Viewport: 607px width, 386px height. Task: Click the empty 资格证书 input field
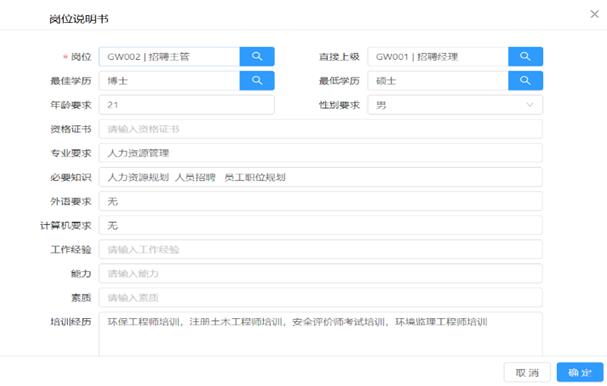(x=321, y=129)
